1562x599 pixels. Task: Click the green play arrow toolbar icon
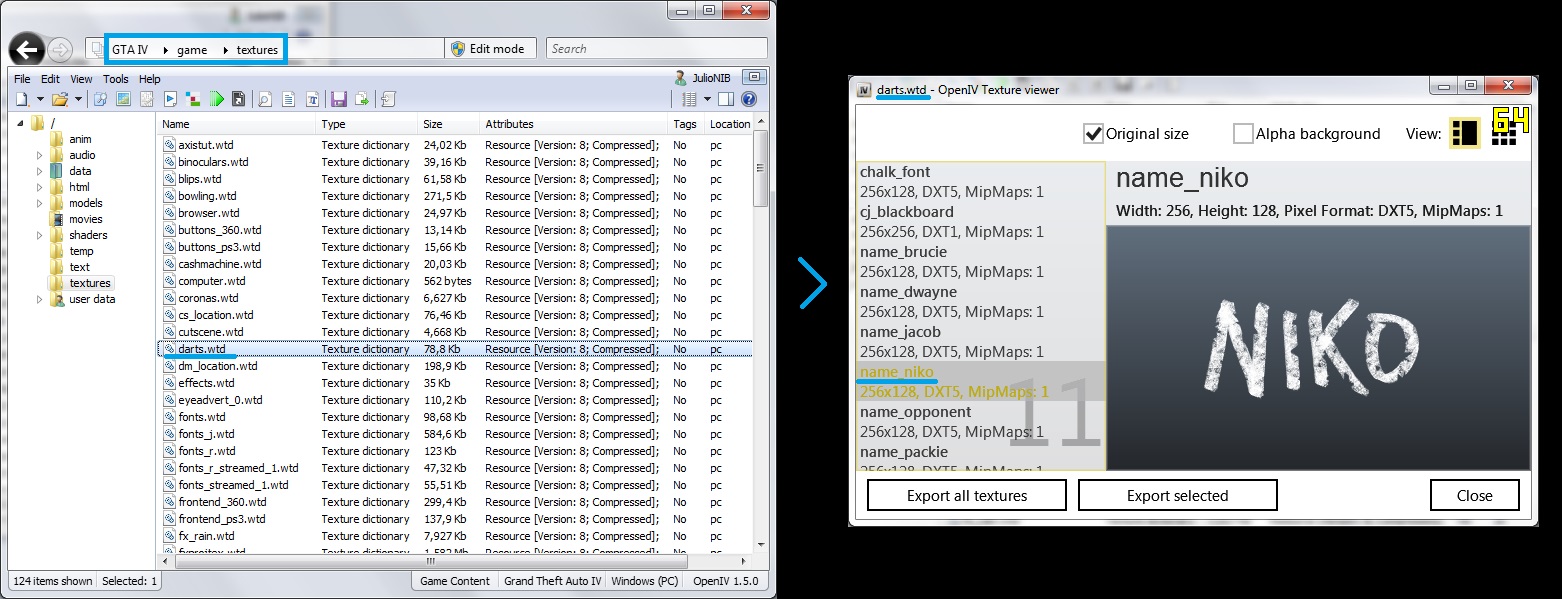[x=217, y=99]
